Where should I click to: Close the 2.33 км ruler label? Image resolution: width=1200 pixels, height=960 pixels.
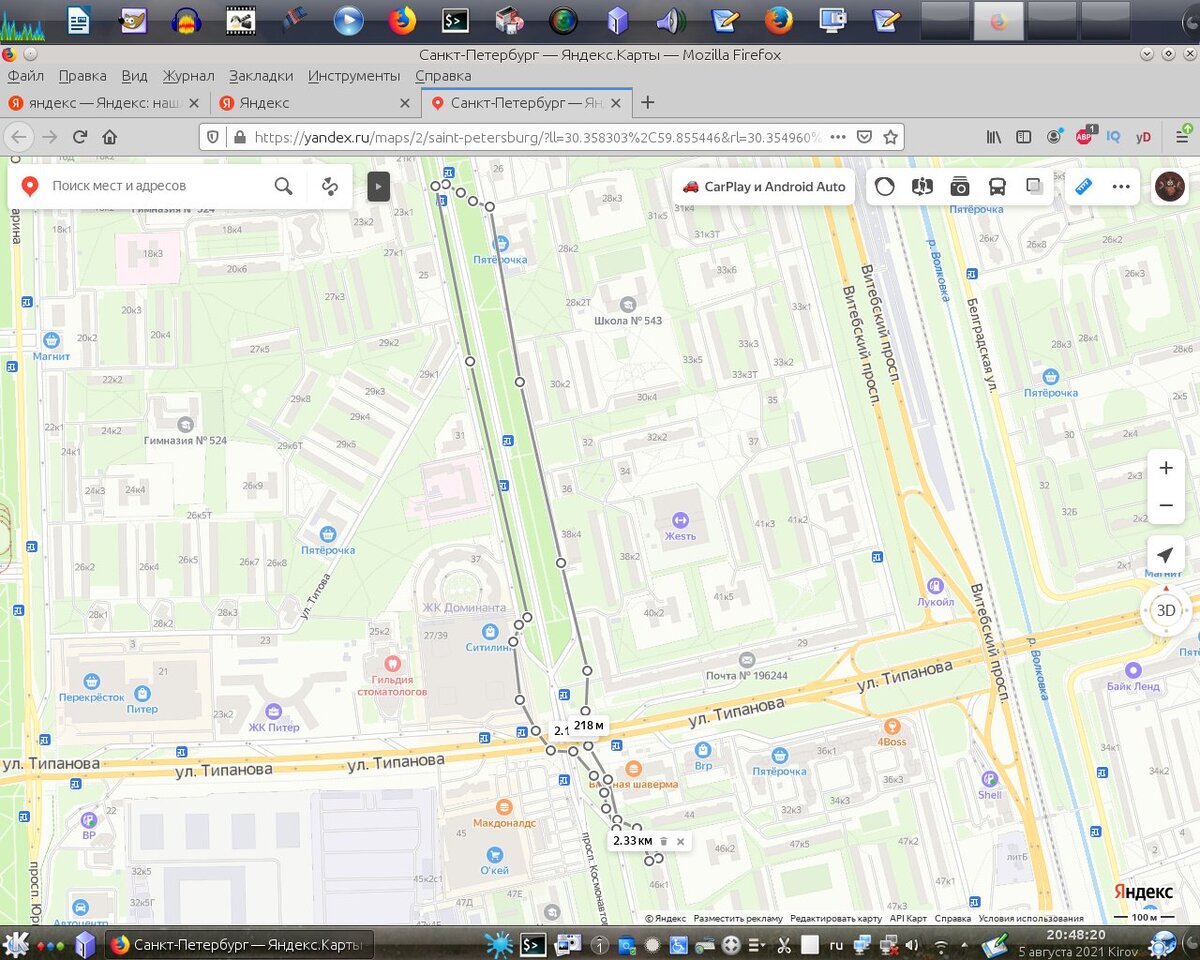point(680,841)
